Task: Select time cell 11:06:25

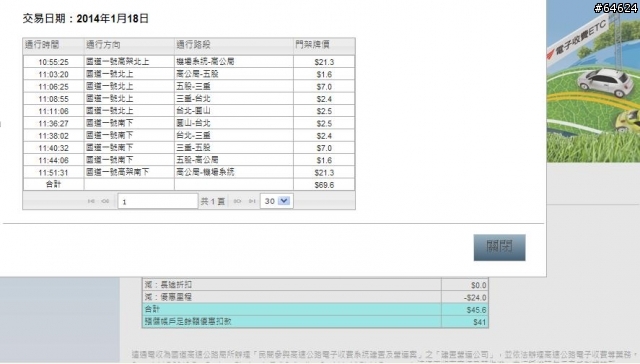Action: [53, 87]
